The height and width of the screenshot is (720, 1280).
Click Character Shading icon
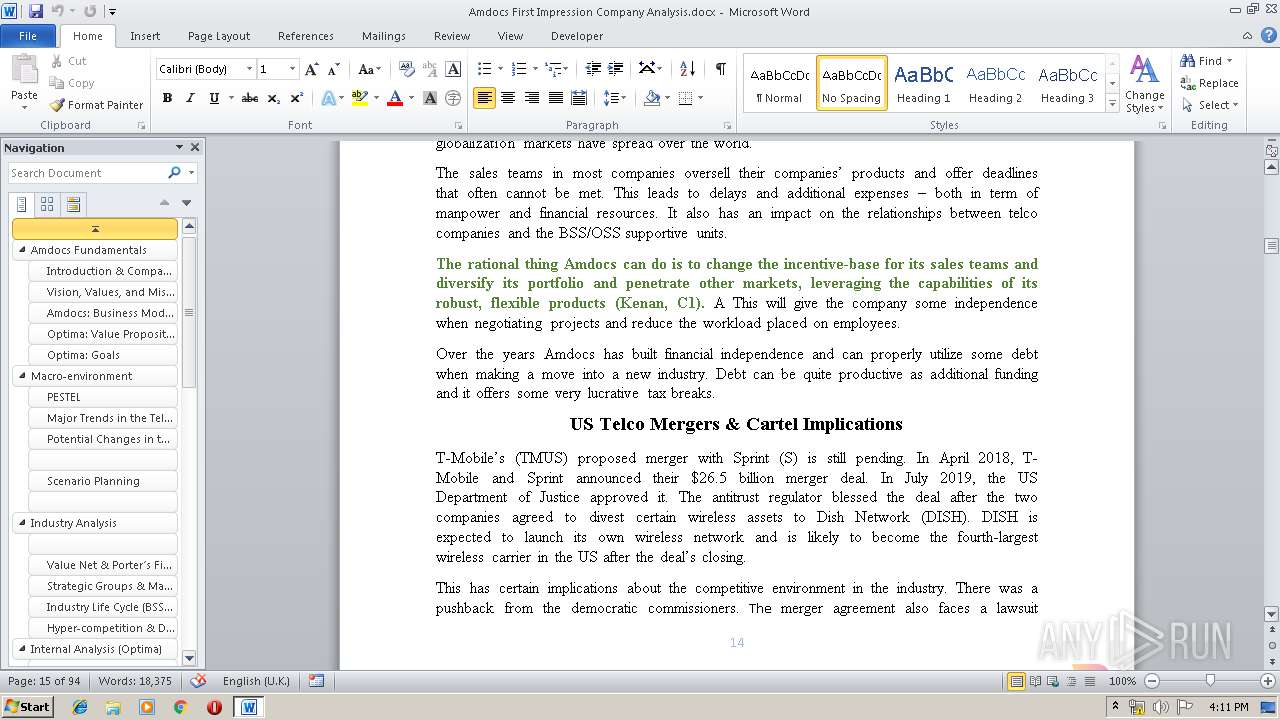(x=430, y=98)
